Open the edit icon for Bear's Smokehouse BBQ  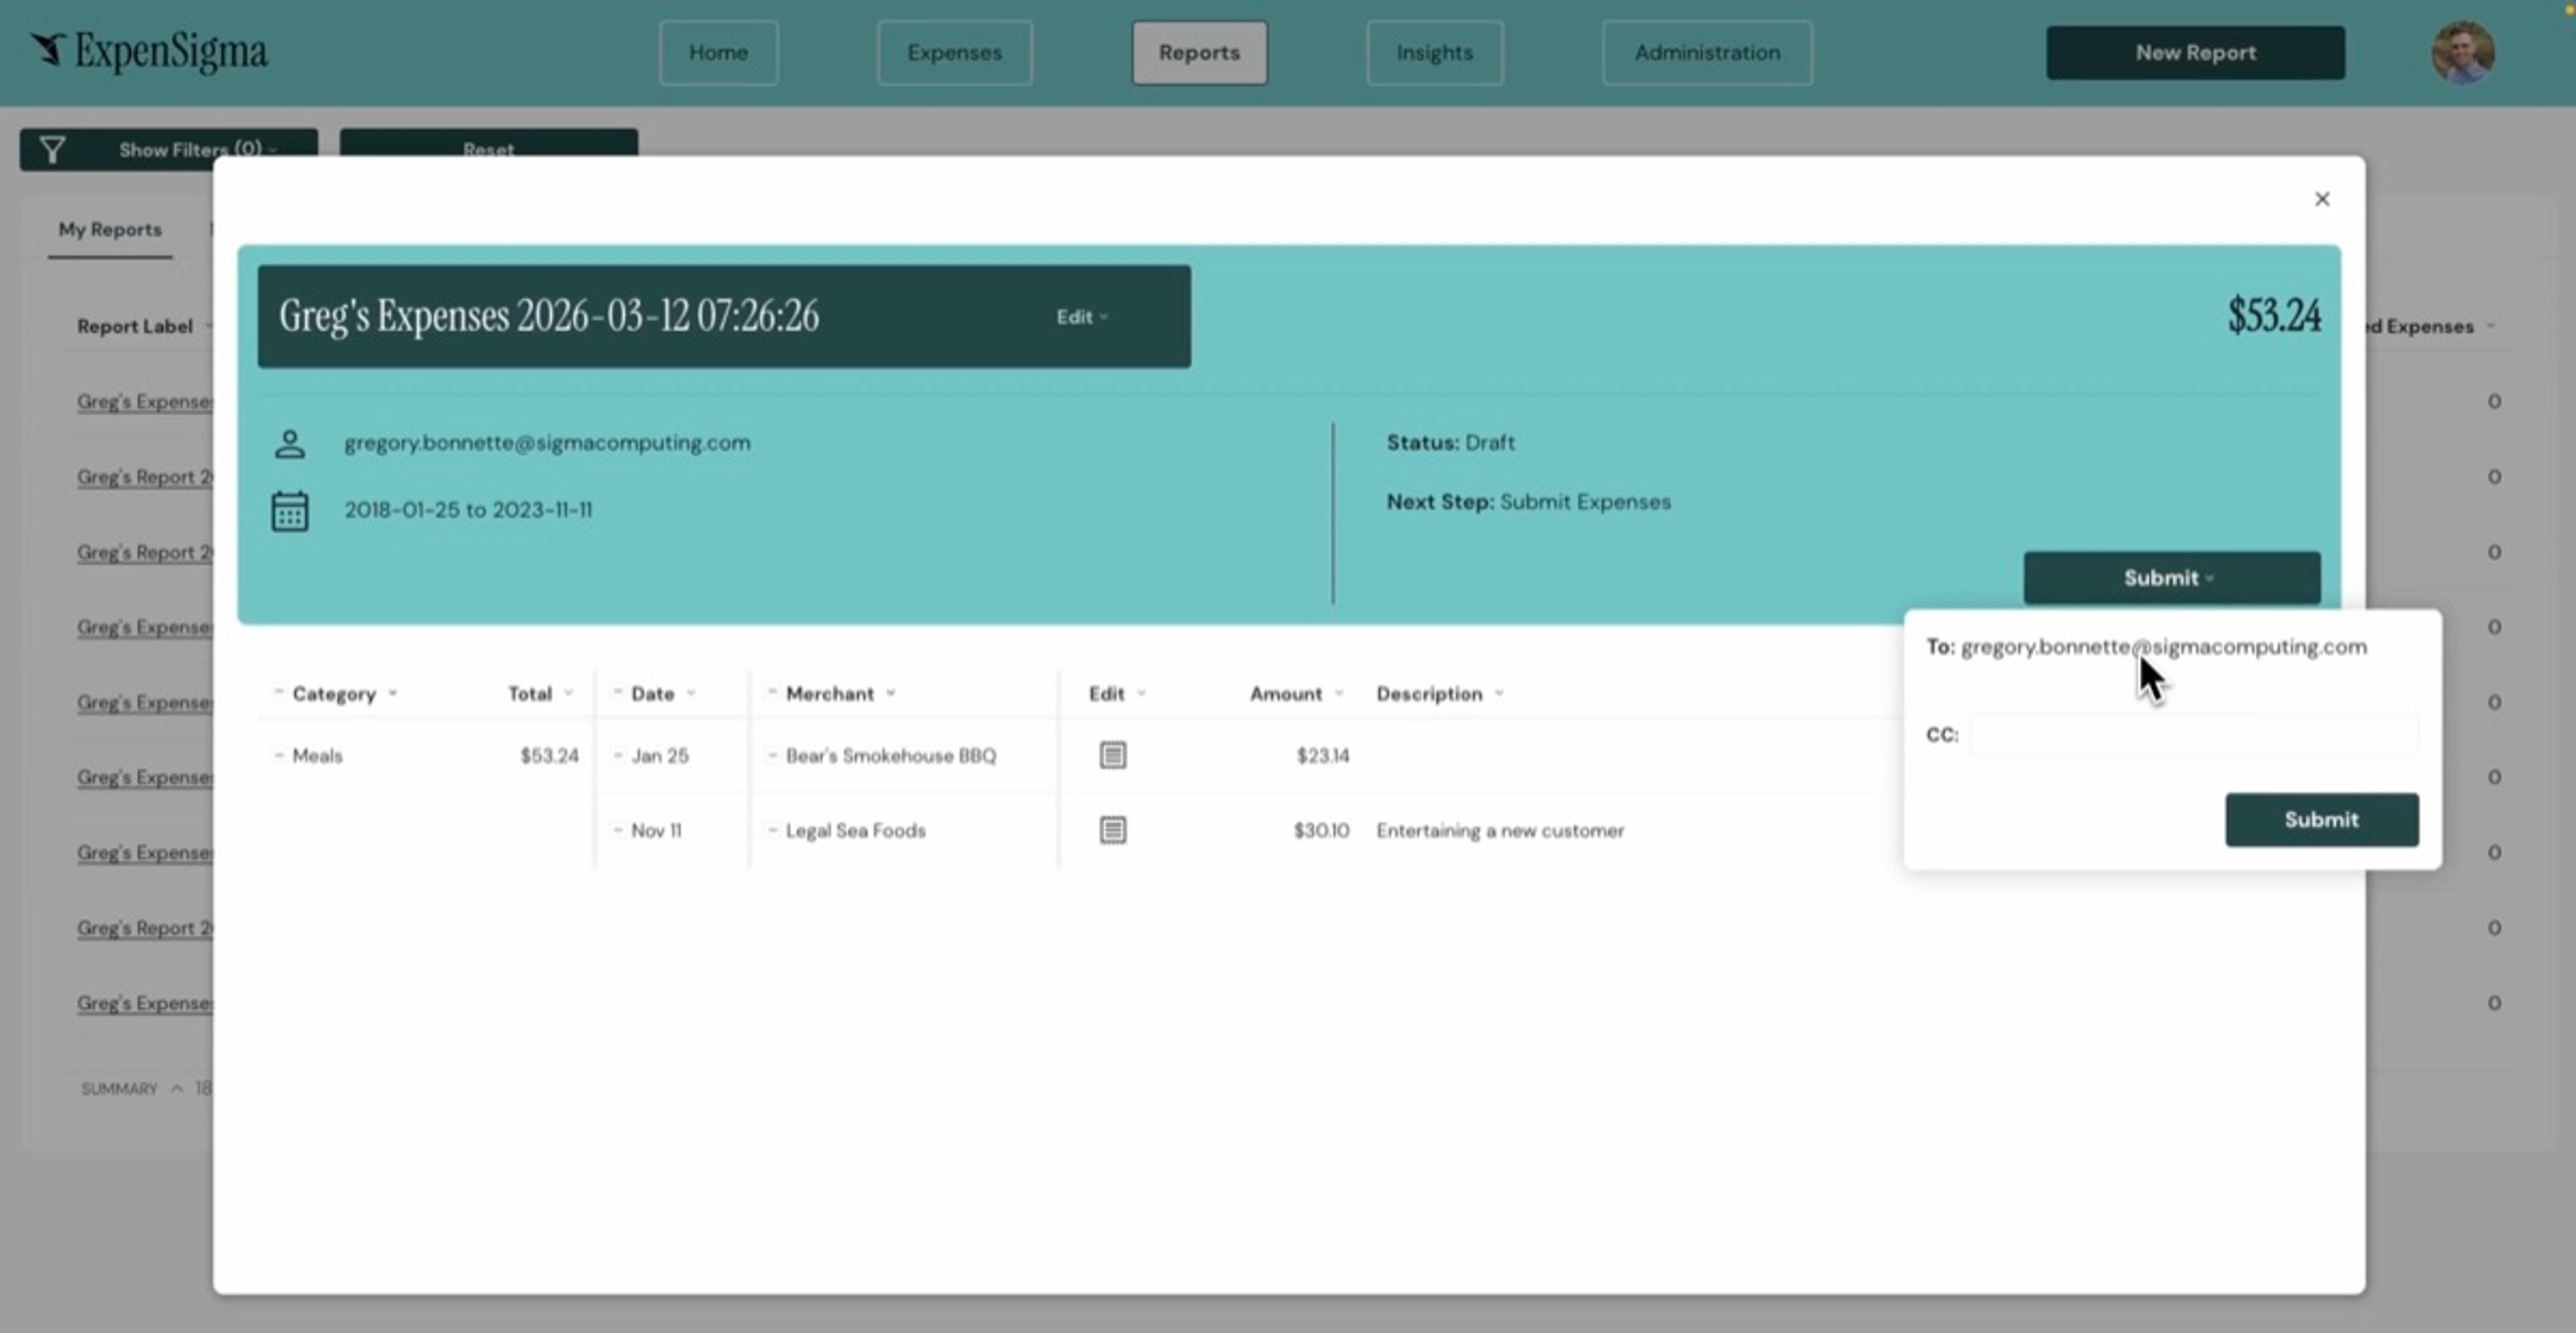click(x=1113, y=755)
